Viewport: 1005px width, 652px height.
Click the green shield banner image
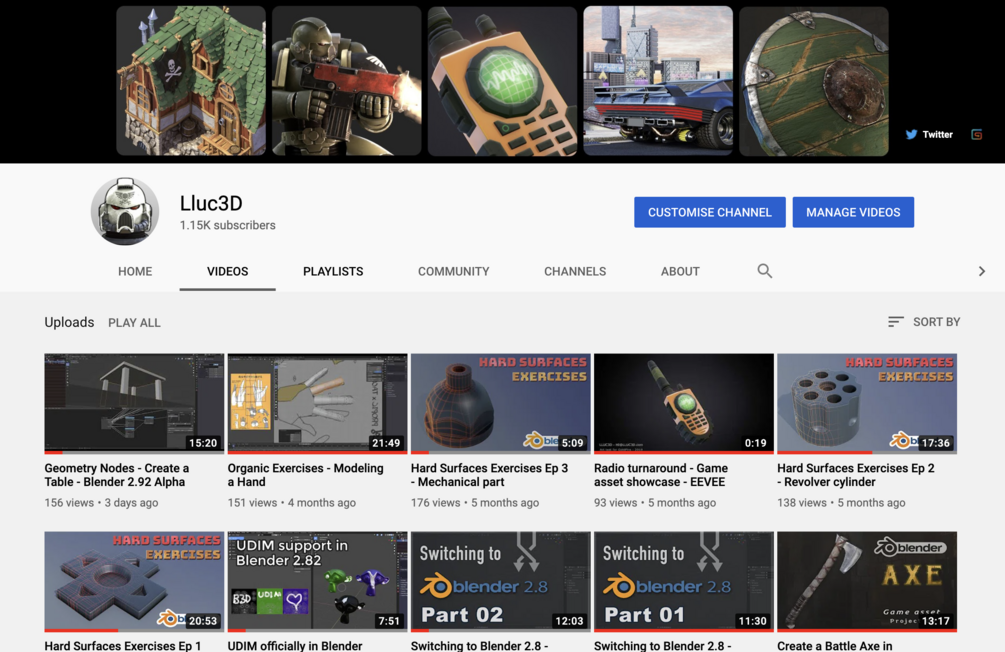814,81
